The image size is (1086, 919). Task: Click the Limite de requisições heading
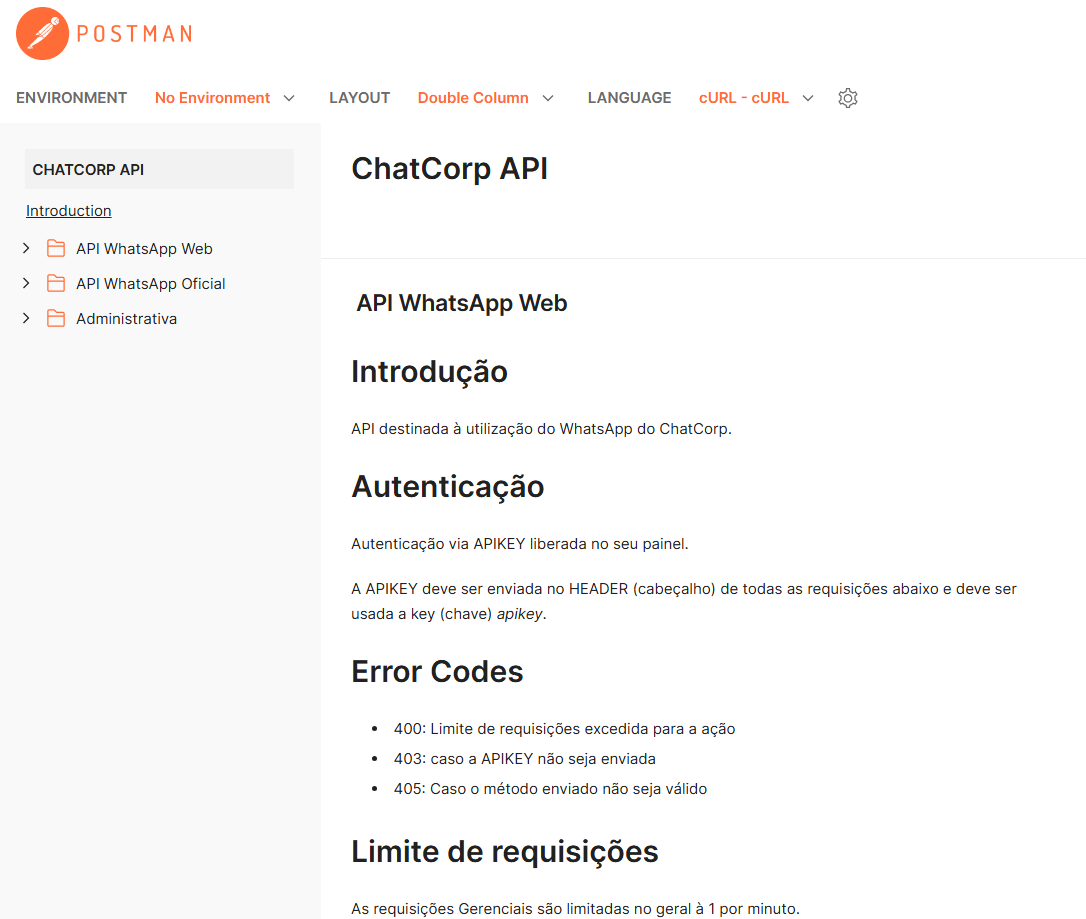pyautogui.click(x=505, y=851)
